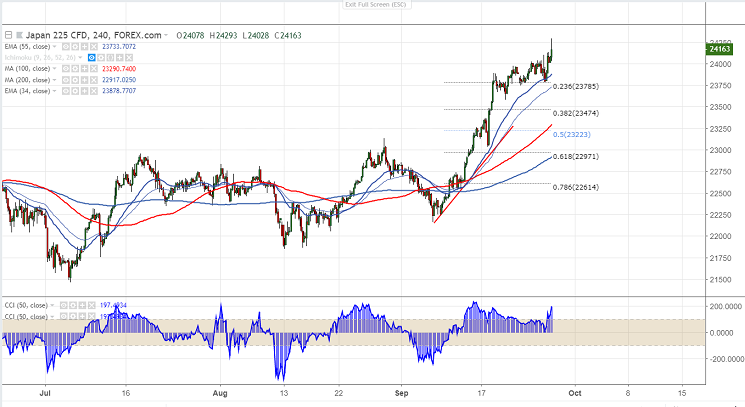745x407 pixels.
Task: Click the green 24163 current price label
Action: [719, 49]
